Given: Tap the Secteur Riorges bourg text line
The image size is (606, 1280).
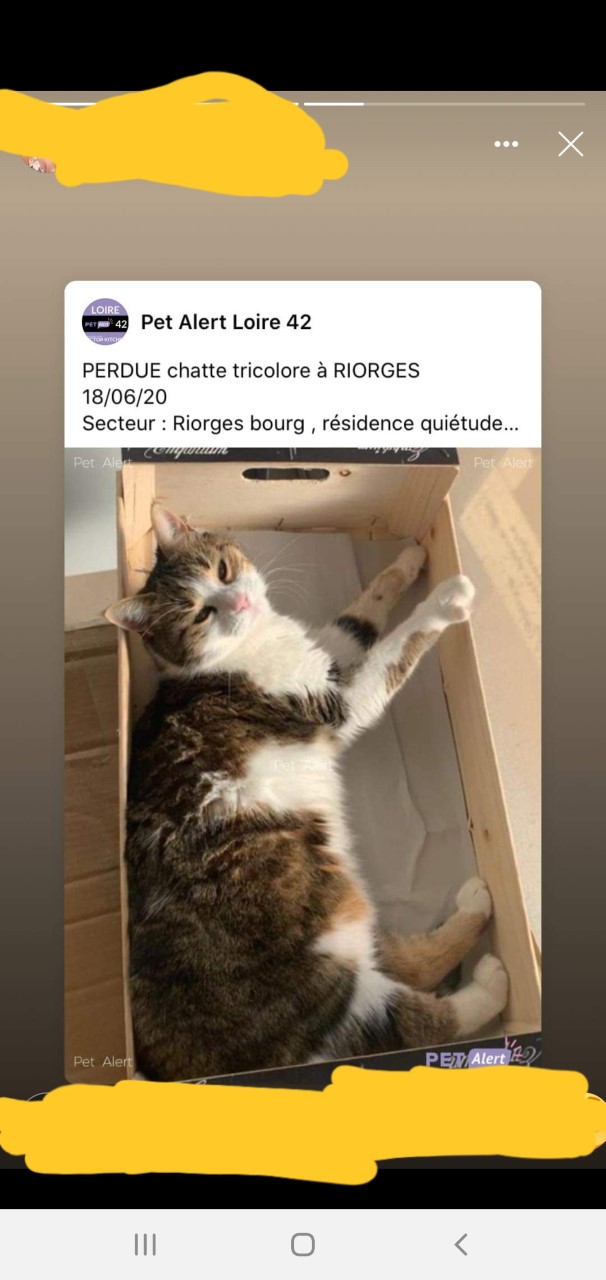Looking at the screenshot, I should coord(300,424).
